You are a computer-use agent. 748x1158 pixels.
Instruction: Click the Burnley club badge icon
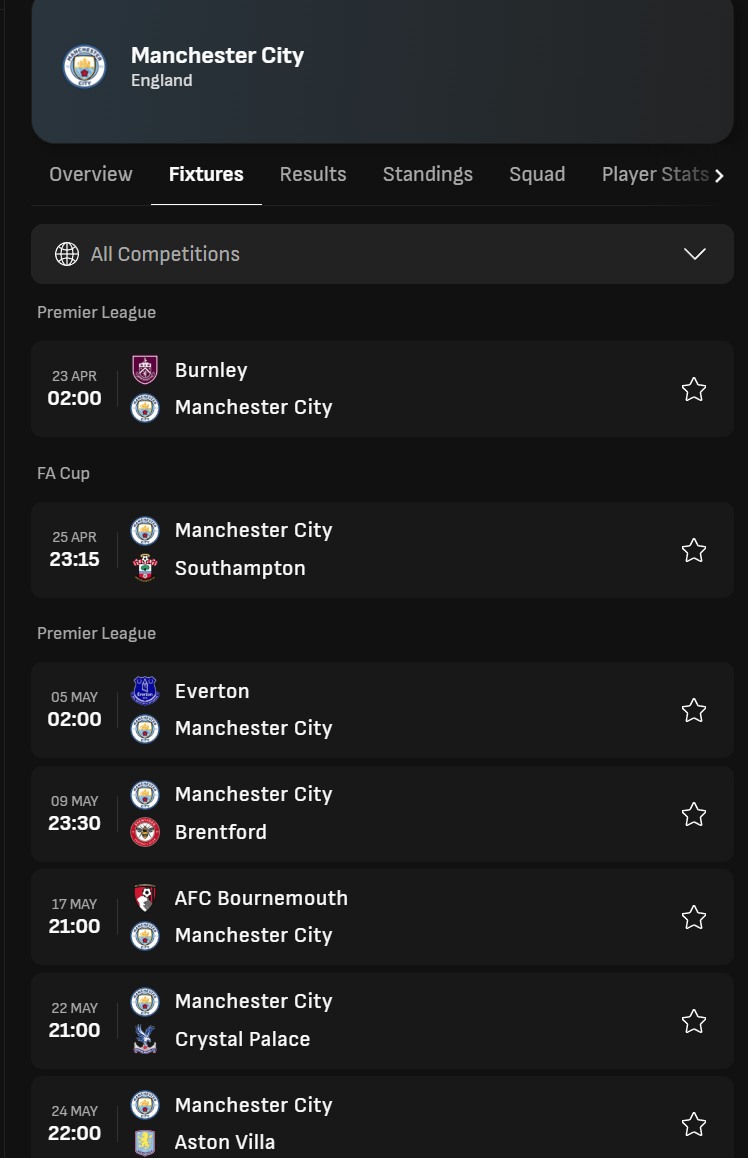coord(145,370)
